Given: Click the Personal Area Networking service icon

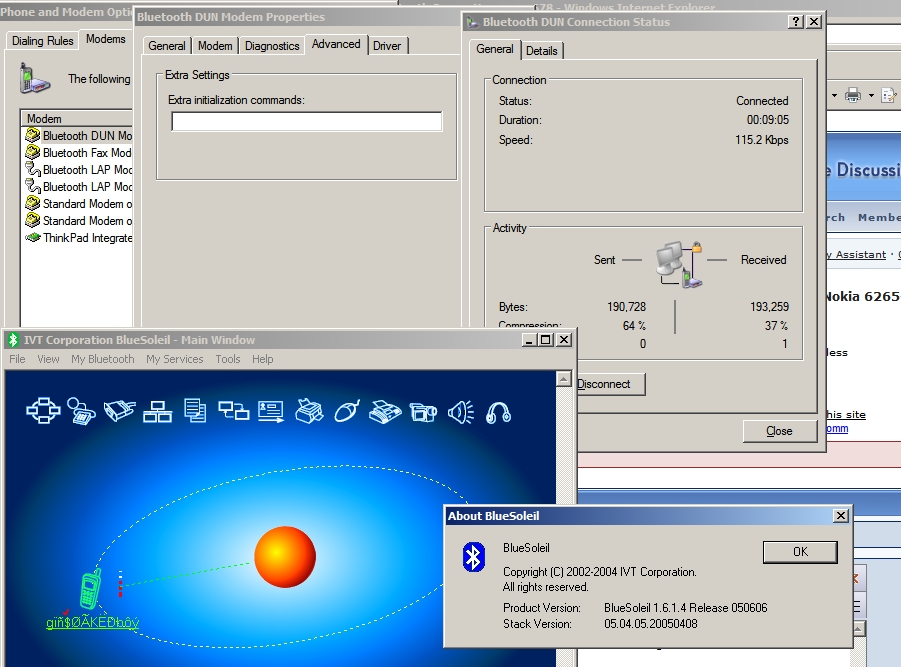Looking at the screenshot, I should point(43,411).
